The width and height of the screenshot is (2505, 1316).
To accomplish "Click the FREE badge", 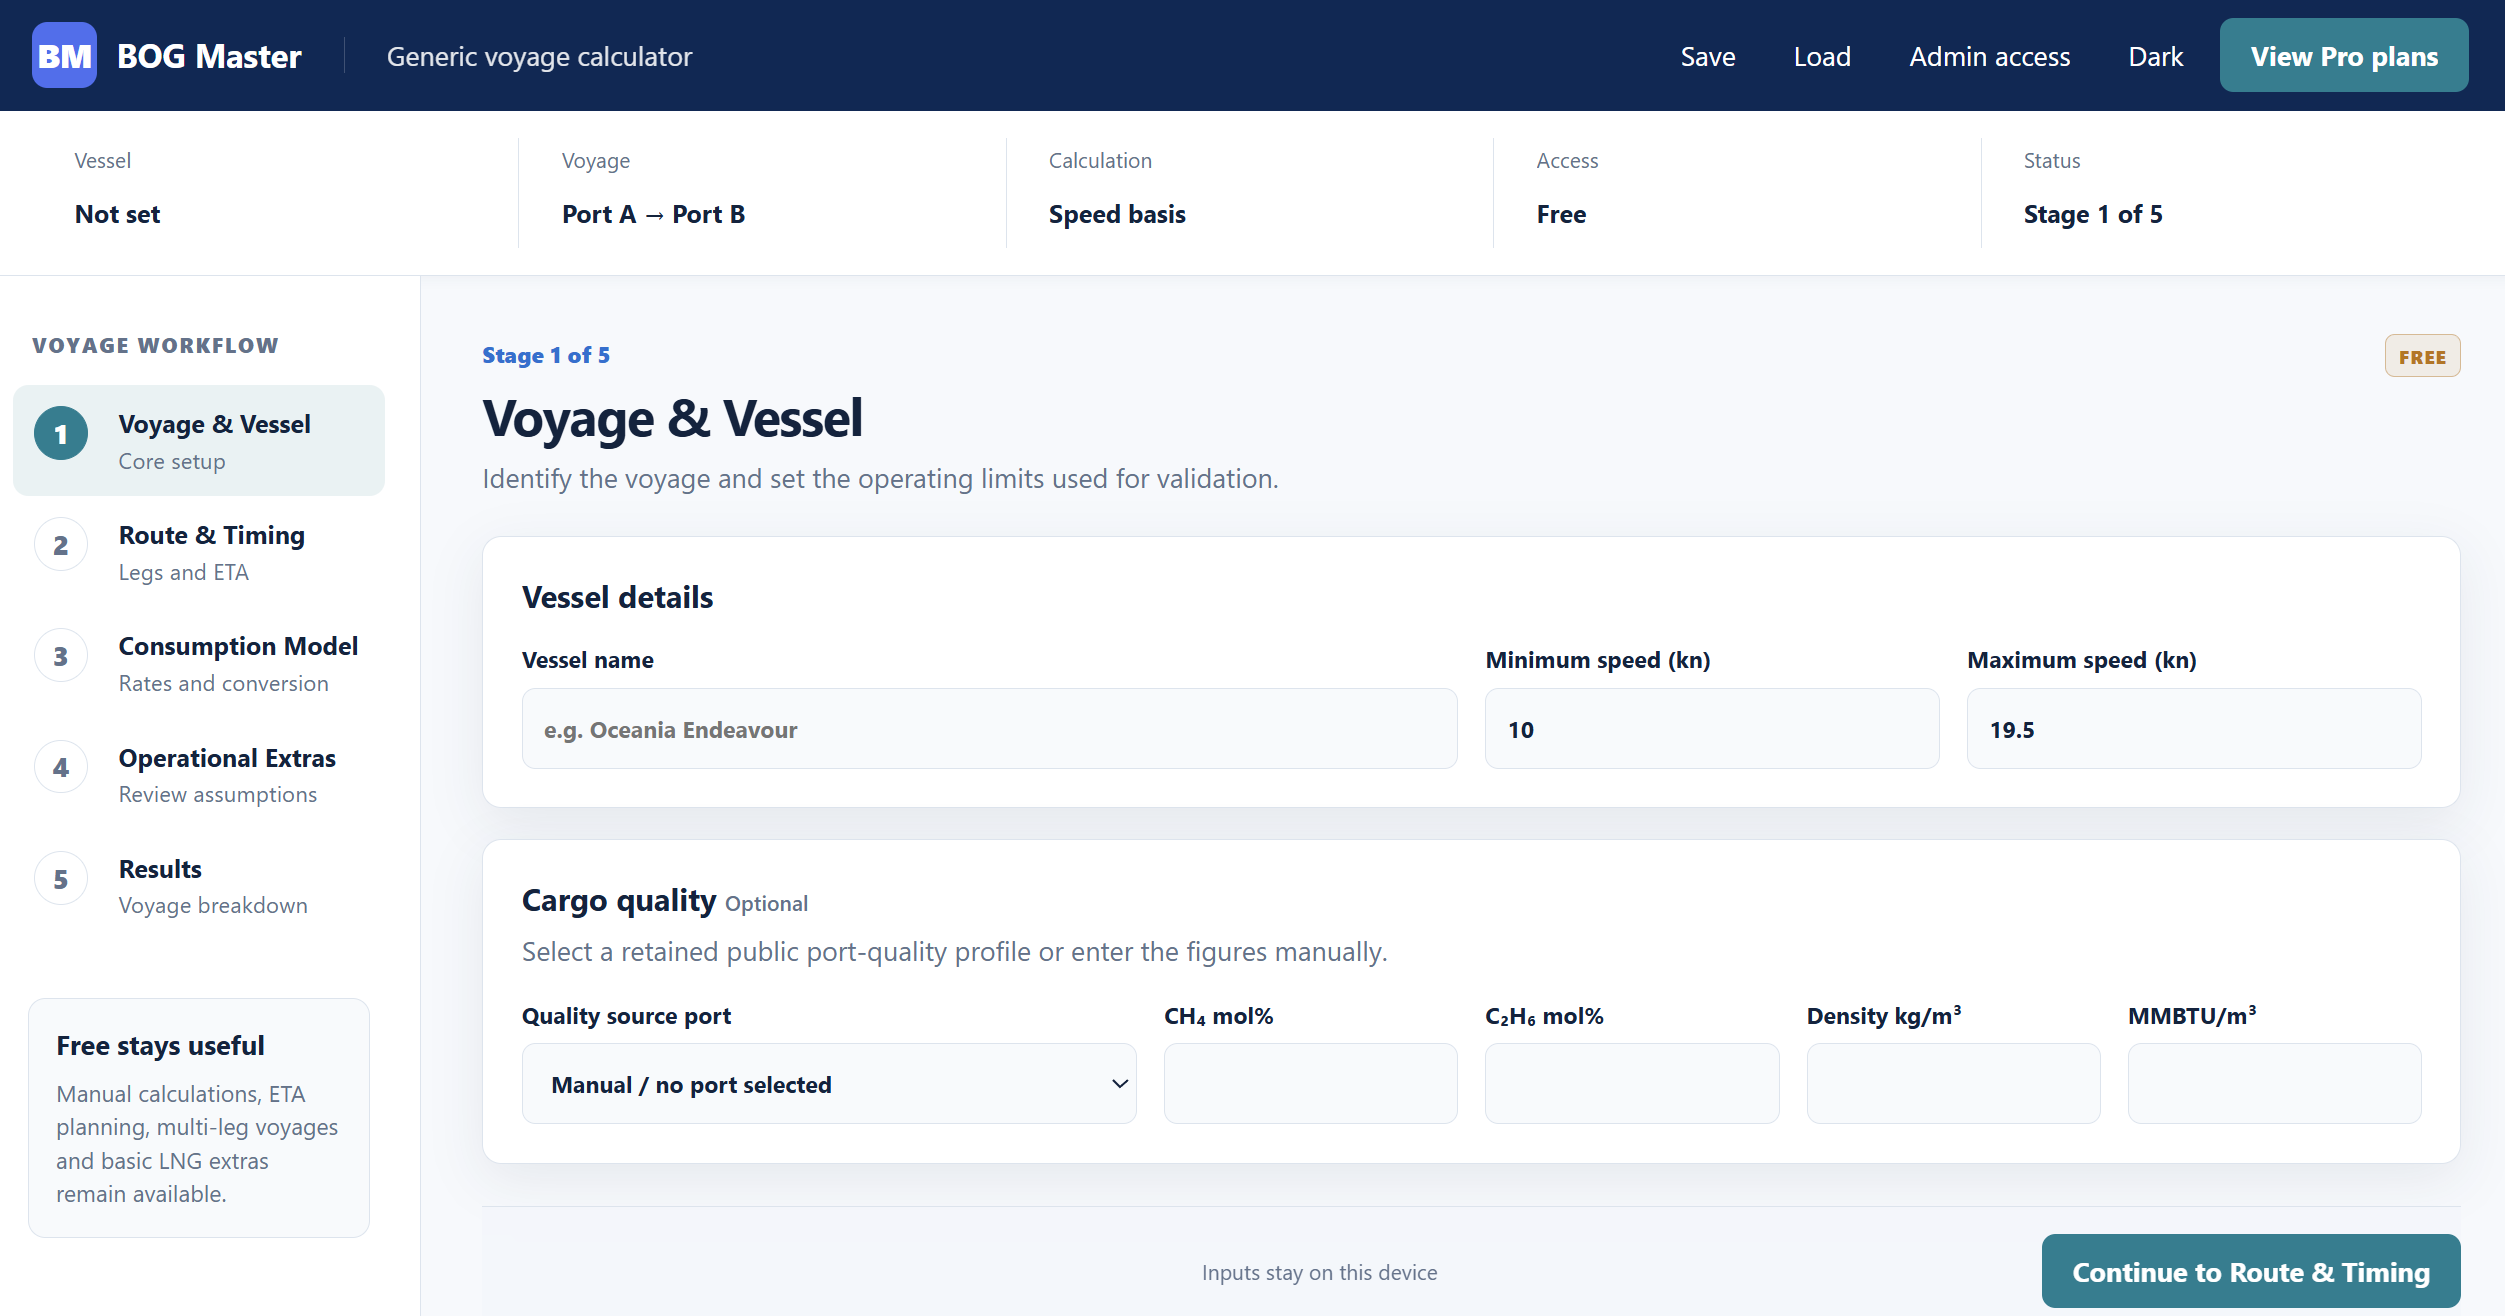I will click(x=2422, y=356).
